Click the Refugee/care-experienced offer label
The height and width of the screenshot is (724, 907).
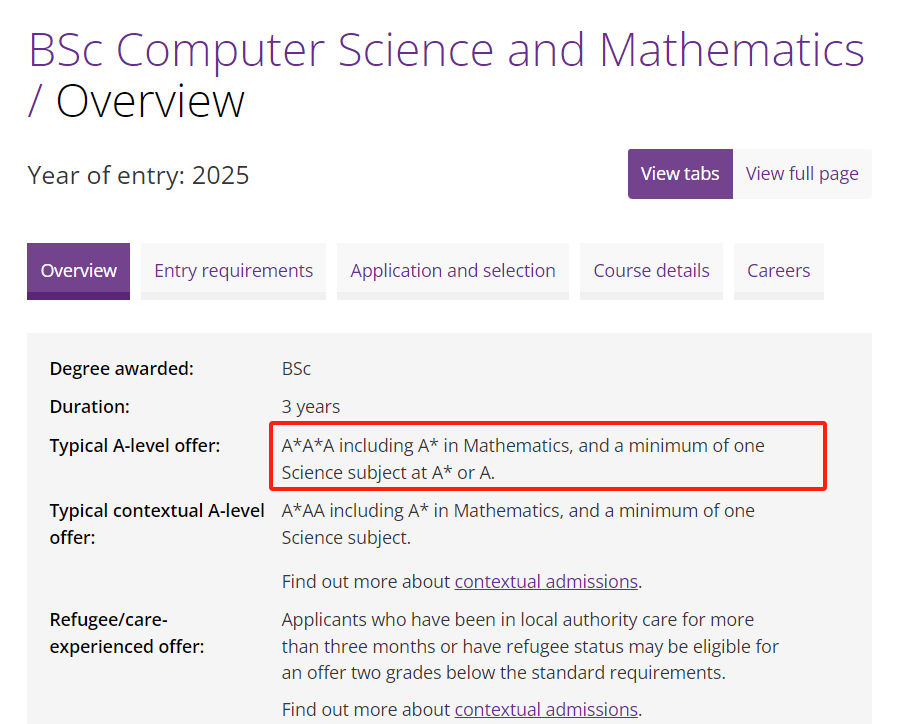[127, 633]
